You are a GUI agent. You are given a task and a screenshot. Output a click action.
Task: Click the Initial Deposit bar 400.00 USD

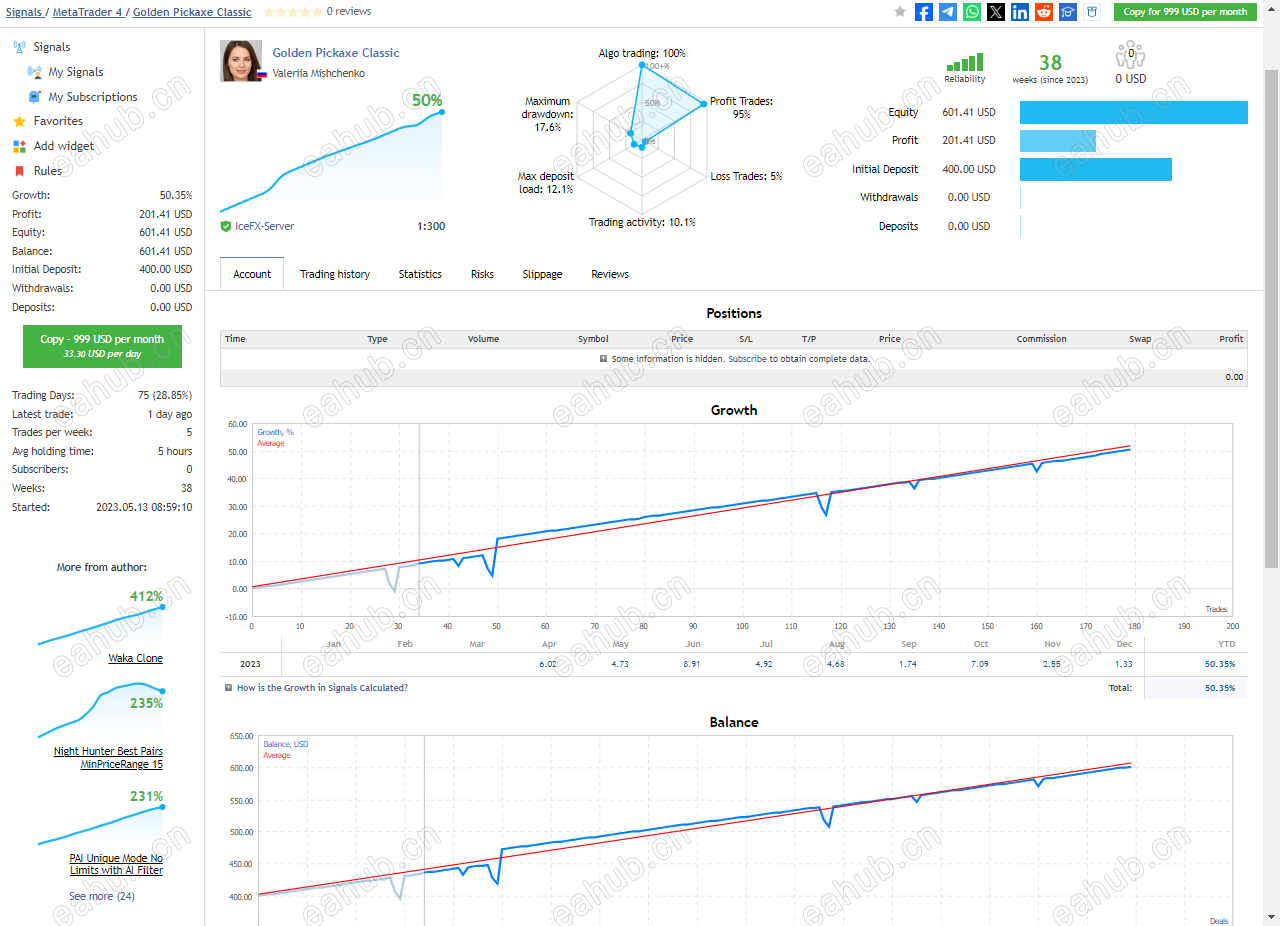coord(1096,169)
